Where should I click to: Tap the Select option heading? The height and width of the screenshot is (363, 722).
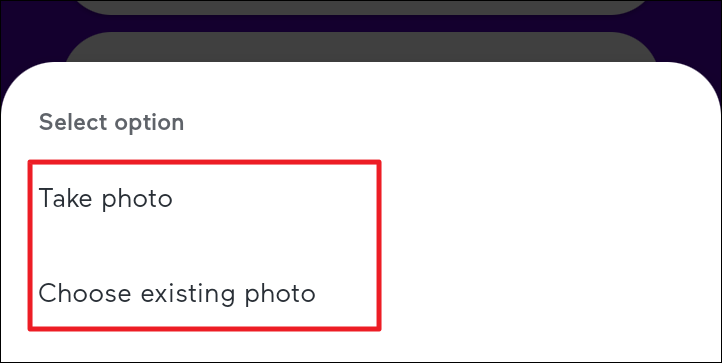click(111, 123)
